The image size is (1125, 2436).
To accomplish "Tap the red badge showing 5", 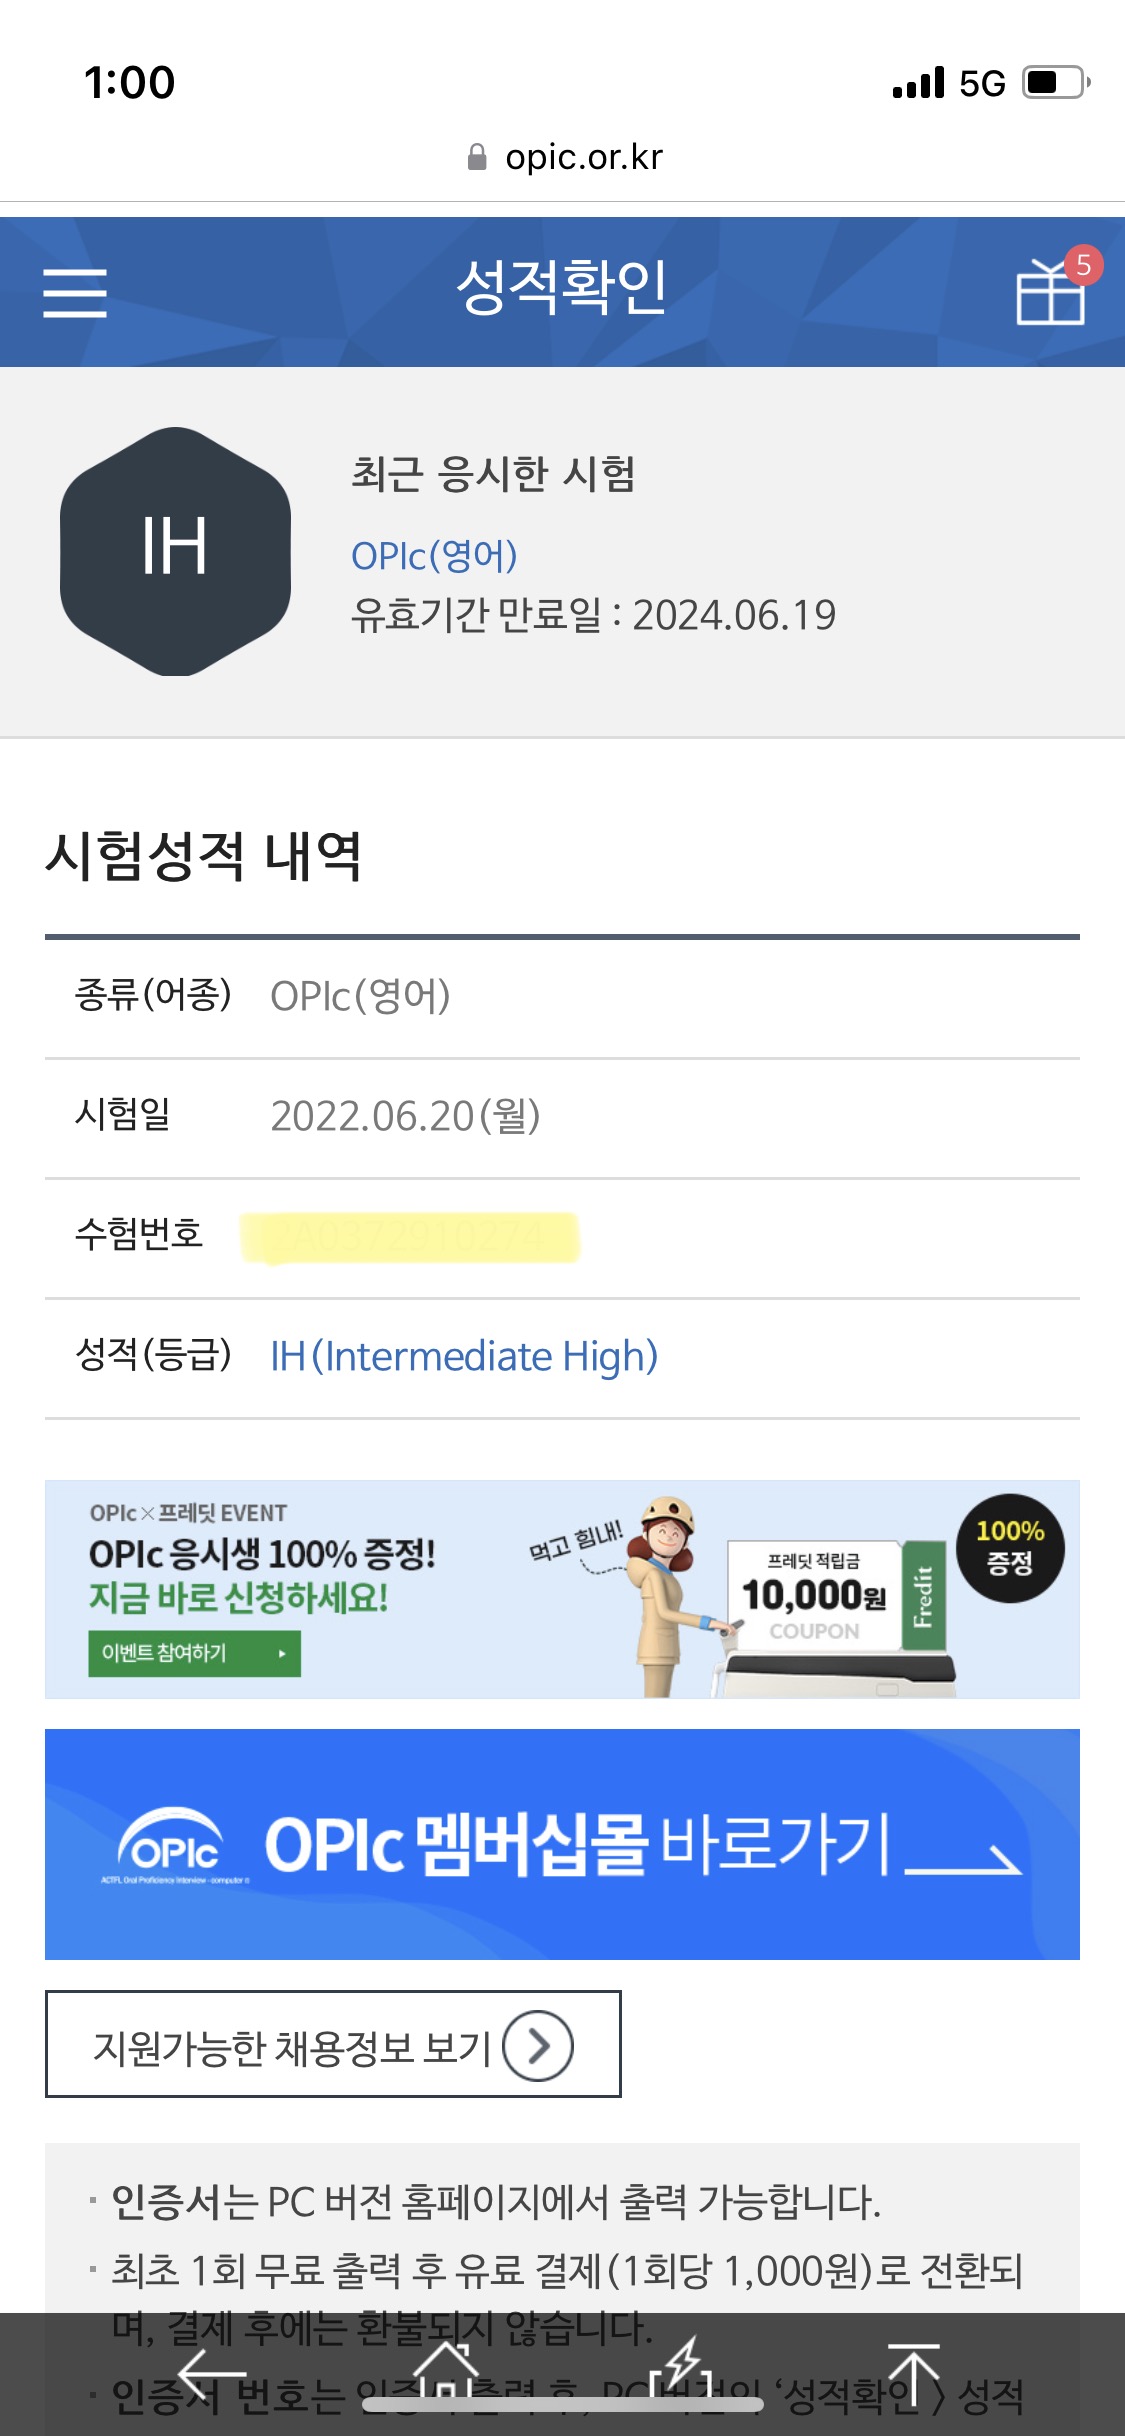I will 1083,265.
